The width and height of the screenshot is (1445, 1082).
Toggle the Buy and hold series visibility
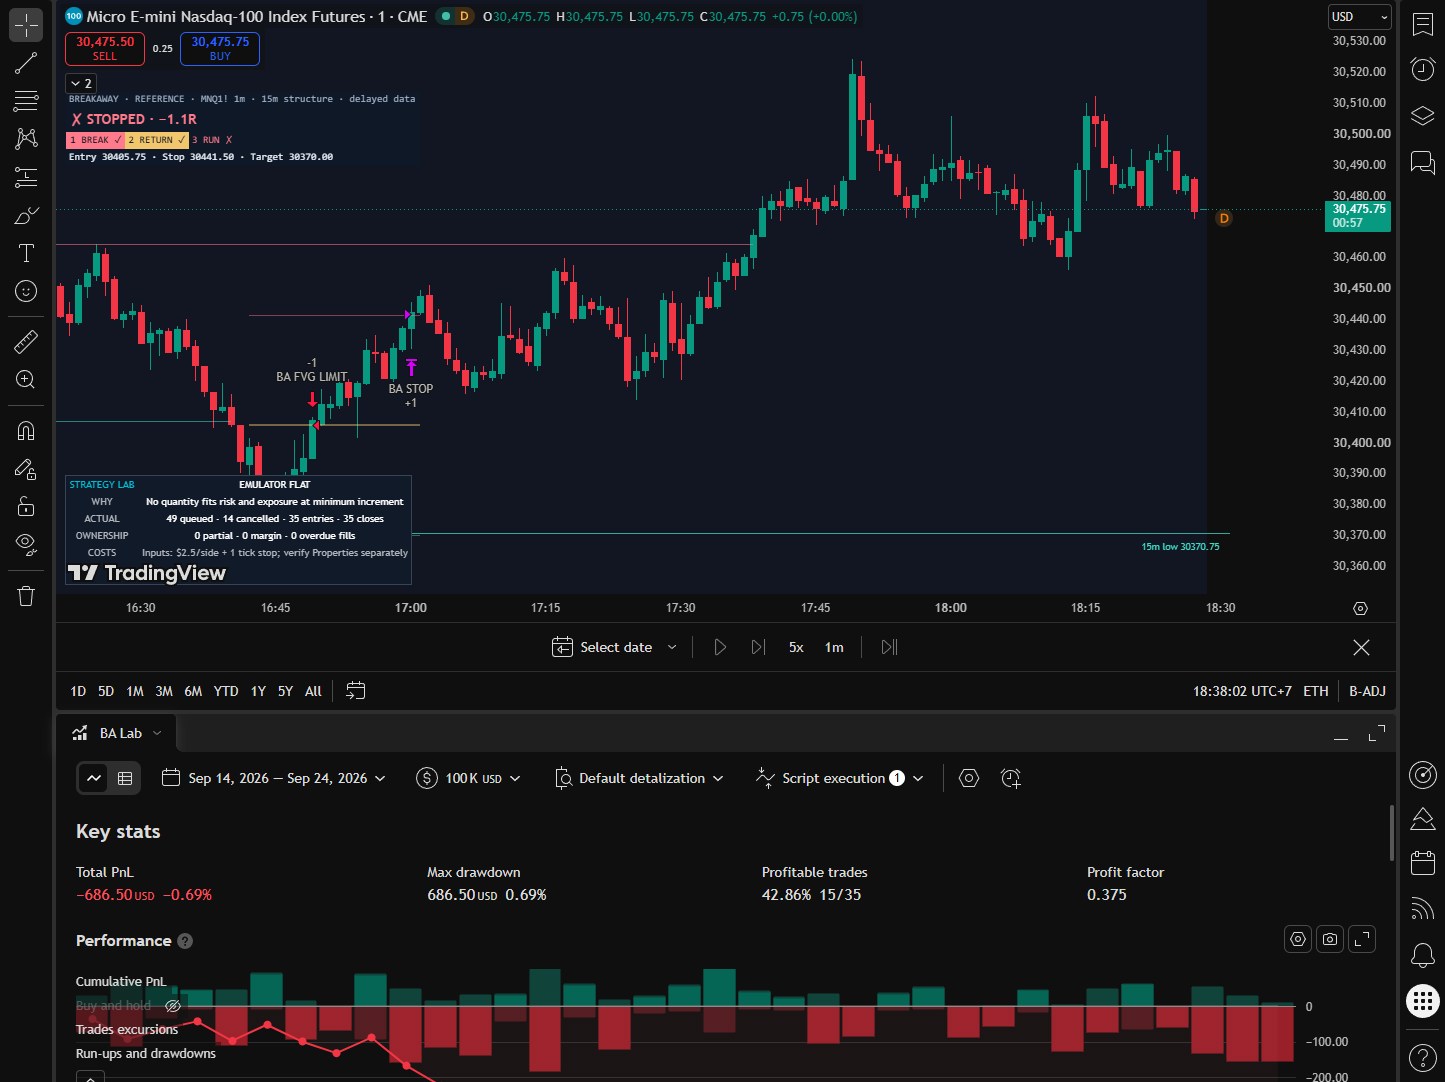pyautogui.click(x=172, y=1006)
